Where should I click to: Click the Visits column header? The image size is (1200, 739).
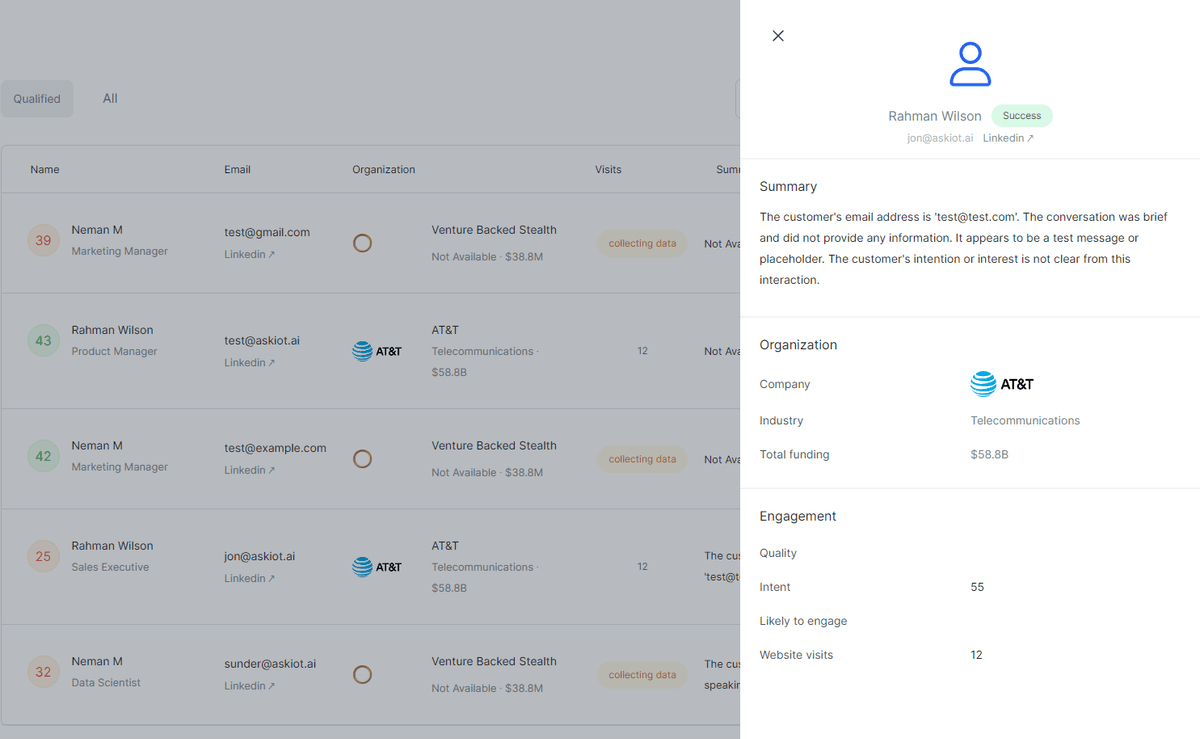(608, 170)
